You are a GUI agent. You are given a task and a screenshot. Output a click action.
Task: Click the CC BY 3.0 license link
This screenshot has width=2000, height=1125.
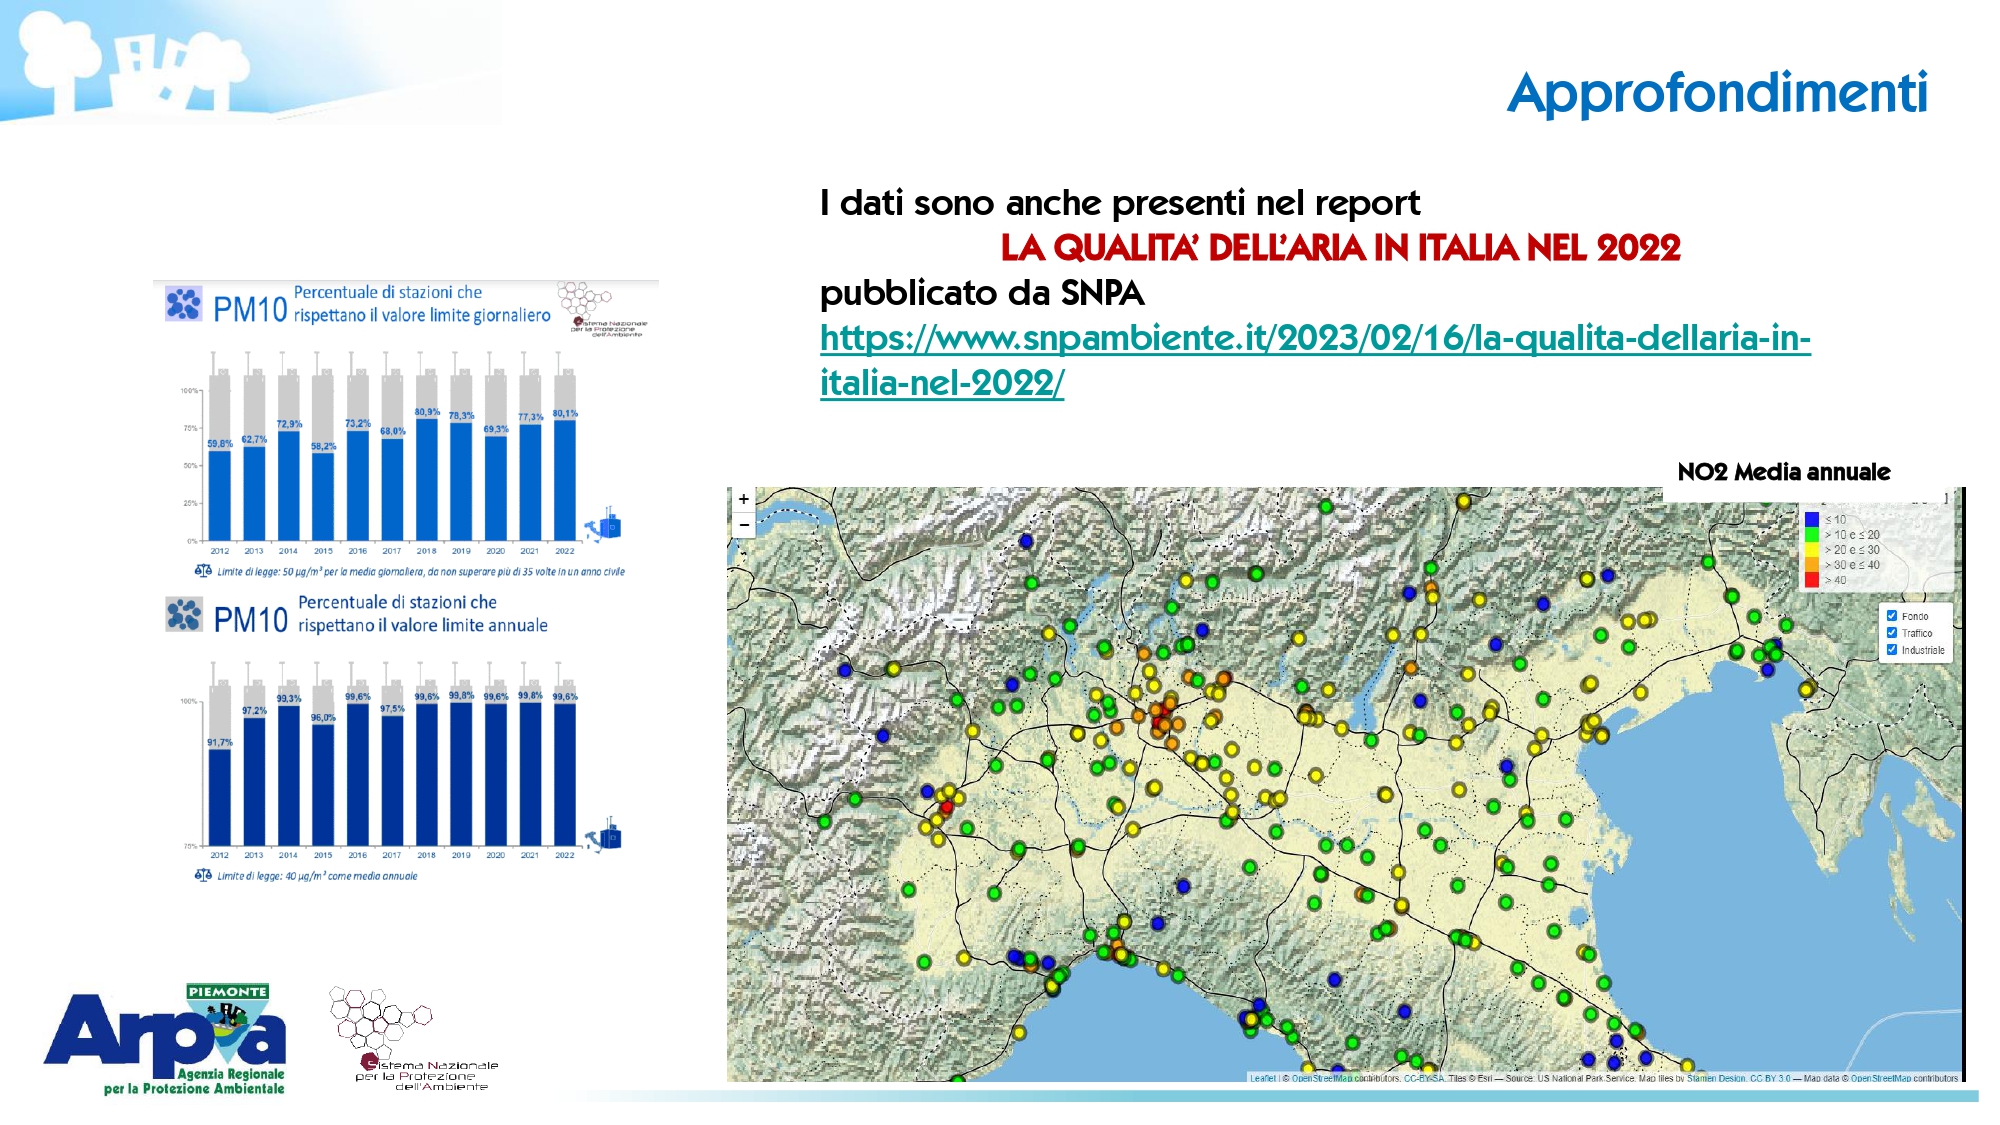1770,1078
